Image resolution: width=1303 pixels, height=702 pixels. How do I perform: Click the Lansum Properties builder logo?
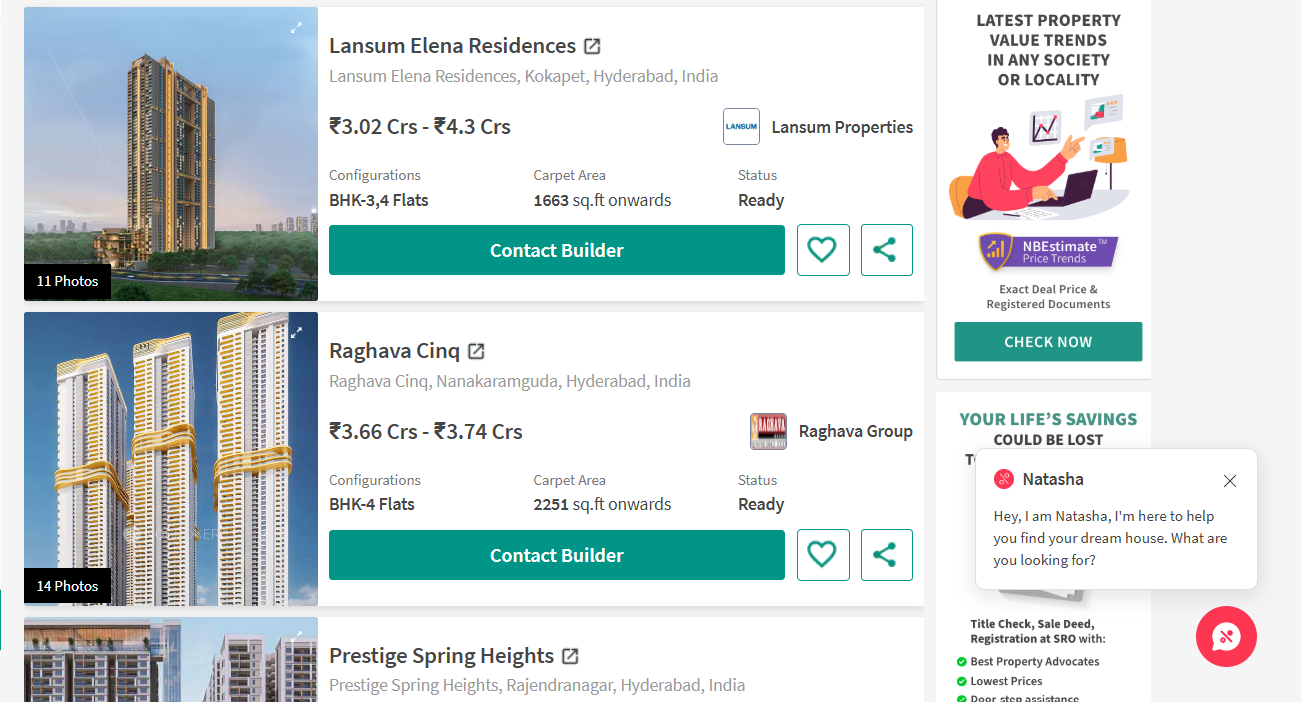click(x=741, y=127)
